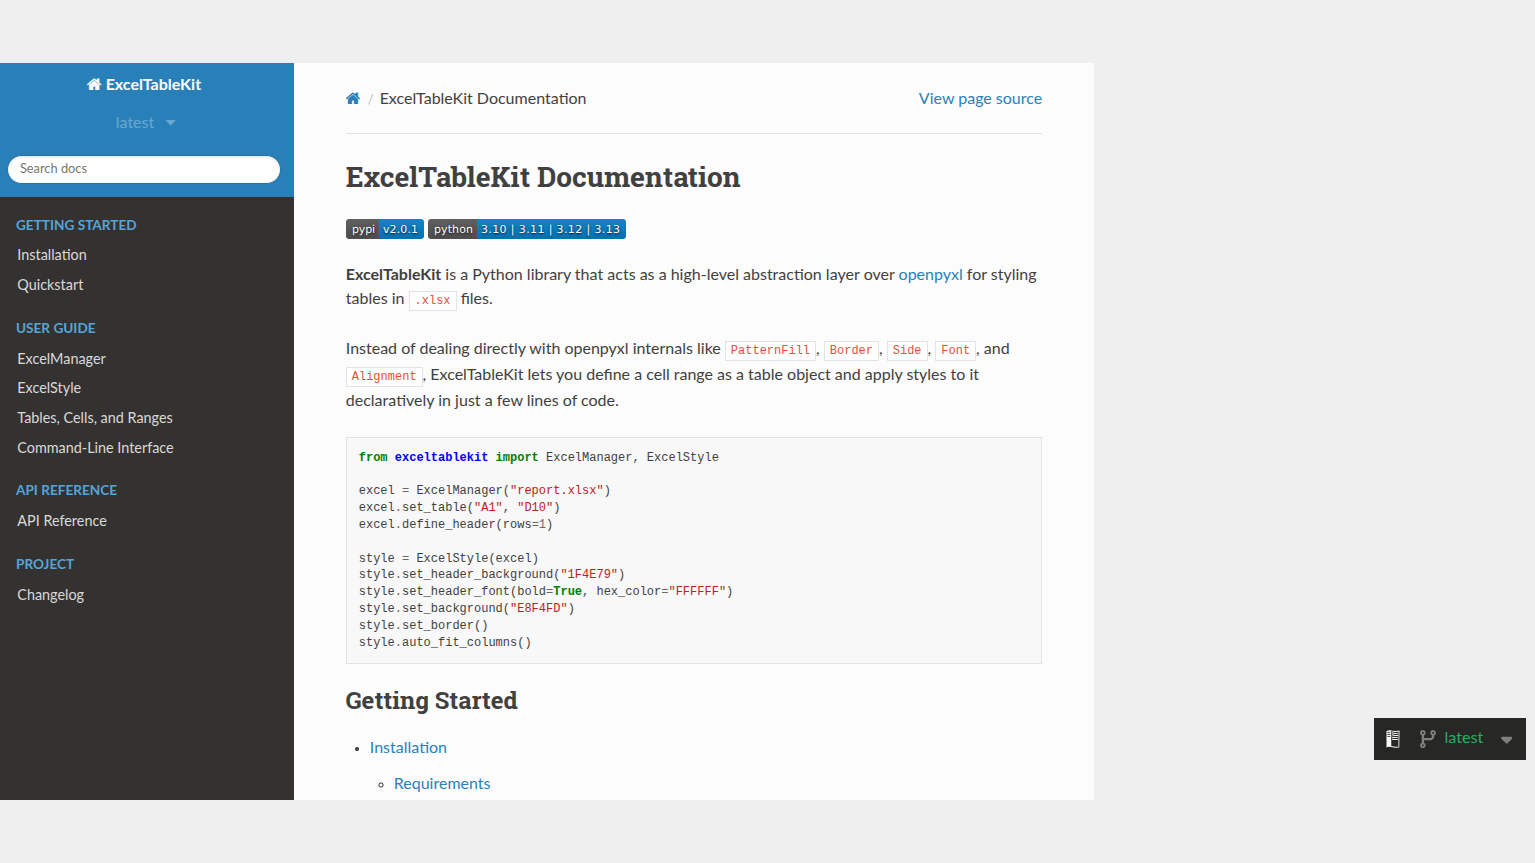This screenshot has height=863, width=1535.
Task: Click the book icon in the version flyout
Action: (x=1393, y=739)
